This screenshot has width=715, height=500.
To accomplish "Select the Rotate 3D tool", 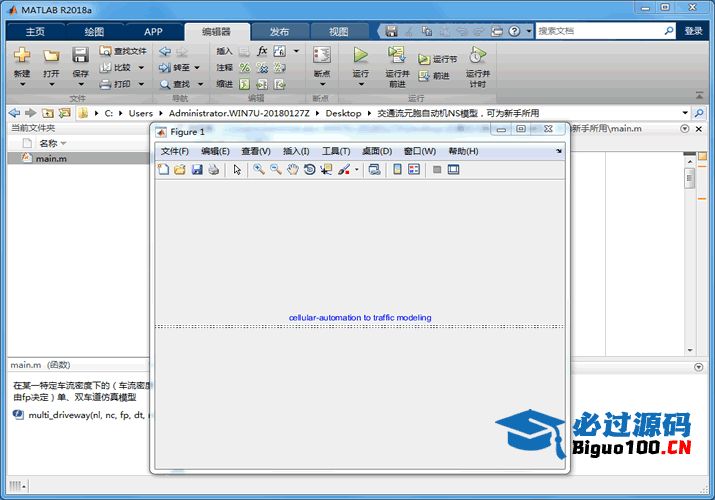I will pos(309,170).
